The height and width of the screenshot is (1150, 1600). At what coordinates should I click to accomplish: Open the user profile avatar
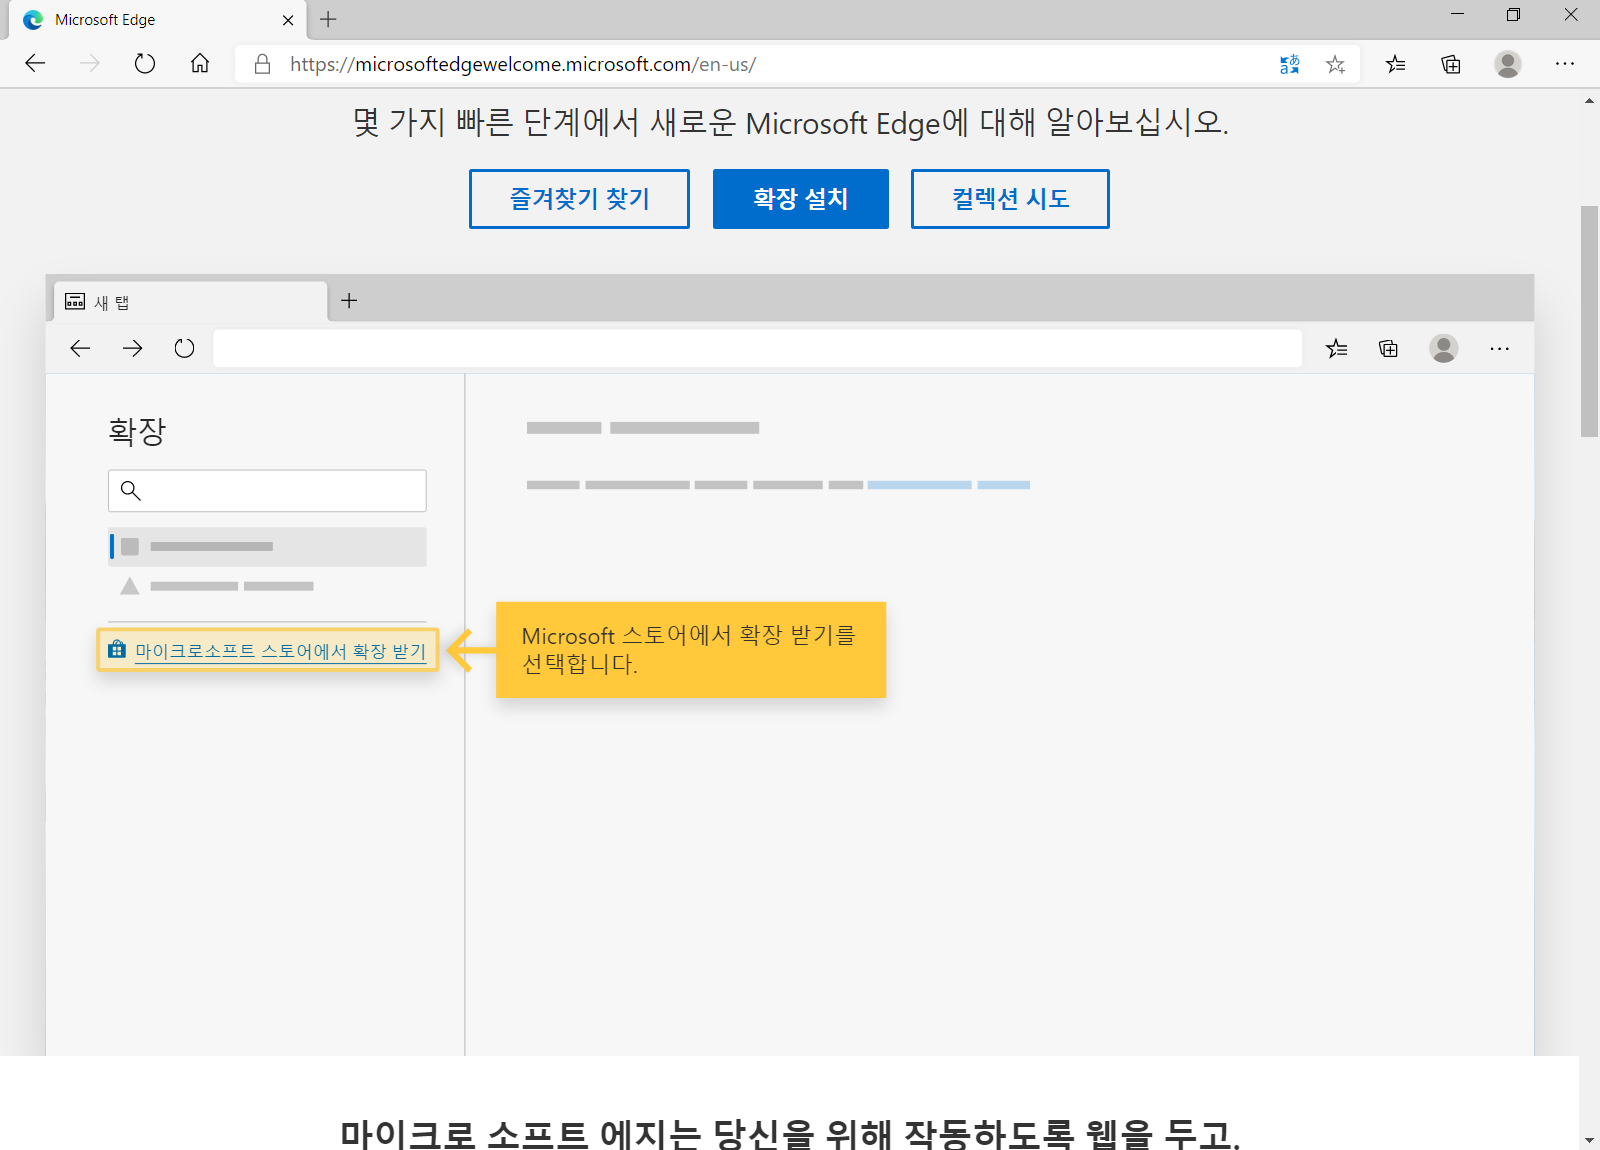[x=1508, y=64]
